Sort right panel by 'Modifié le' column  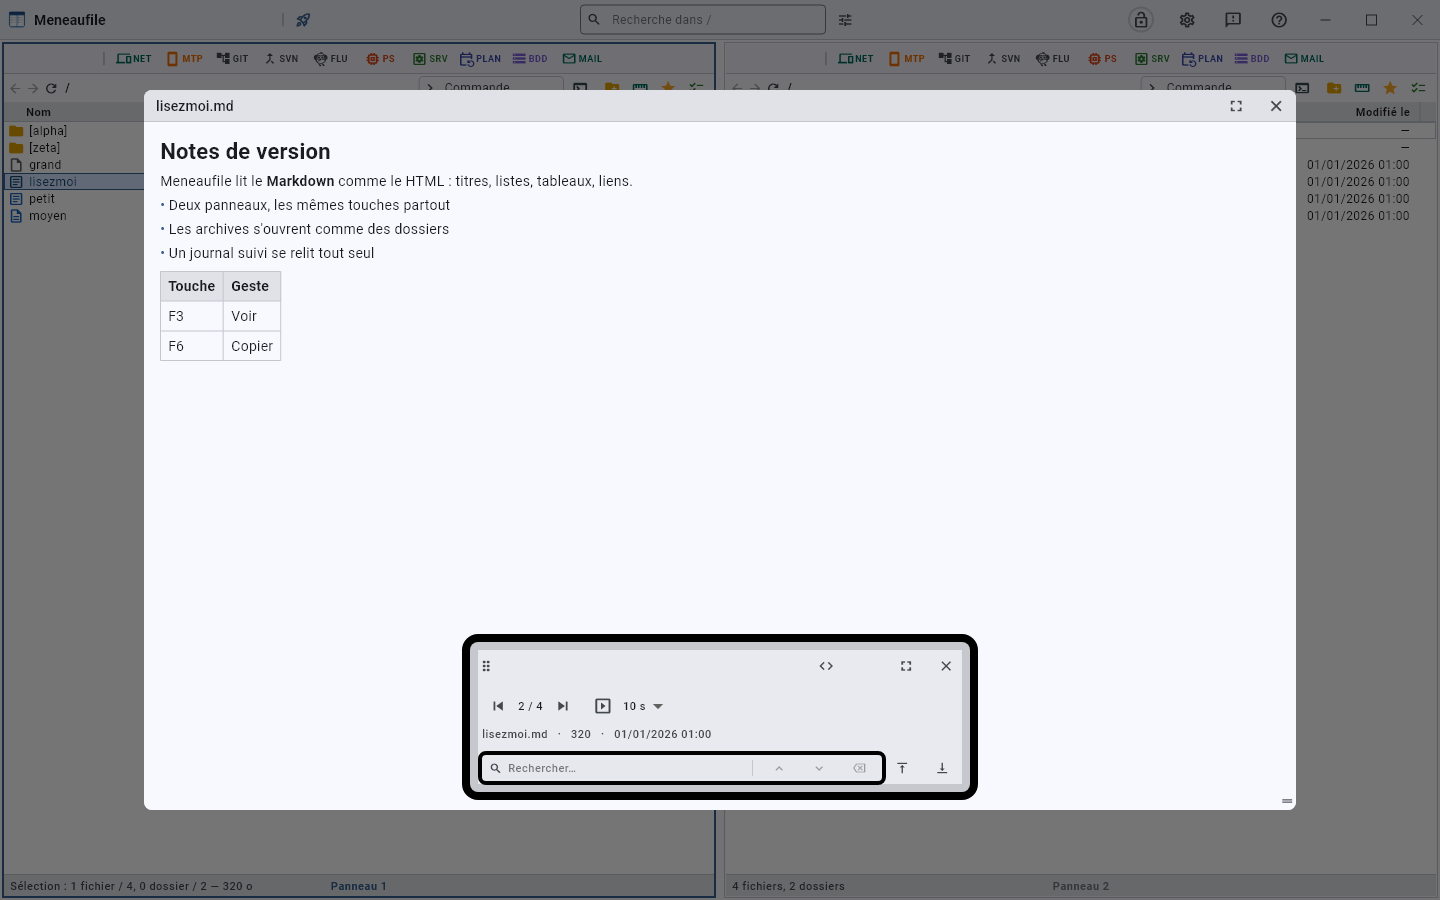(1382, 112)
